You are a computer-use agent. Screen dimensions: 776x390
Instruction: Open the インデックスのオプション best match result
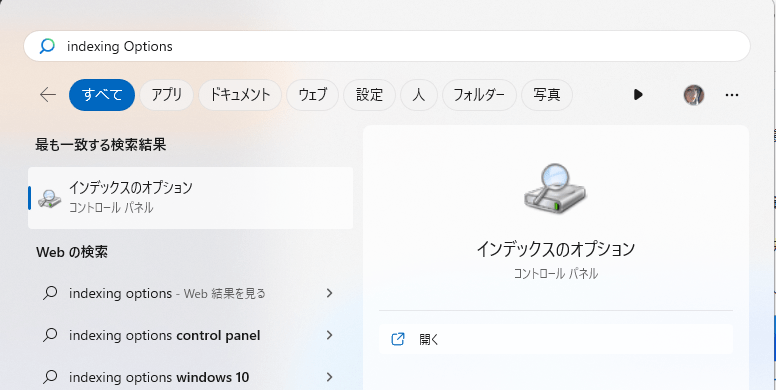pos(191,198)
